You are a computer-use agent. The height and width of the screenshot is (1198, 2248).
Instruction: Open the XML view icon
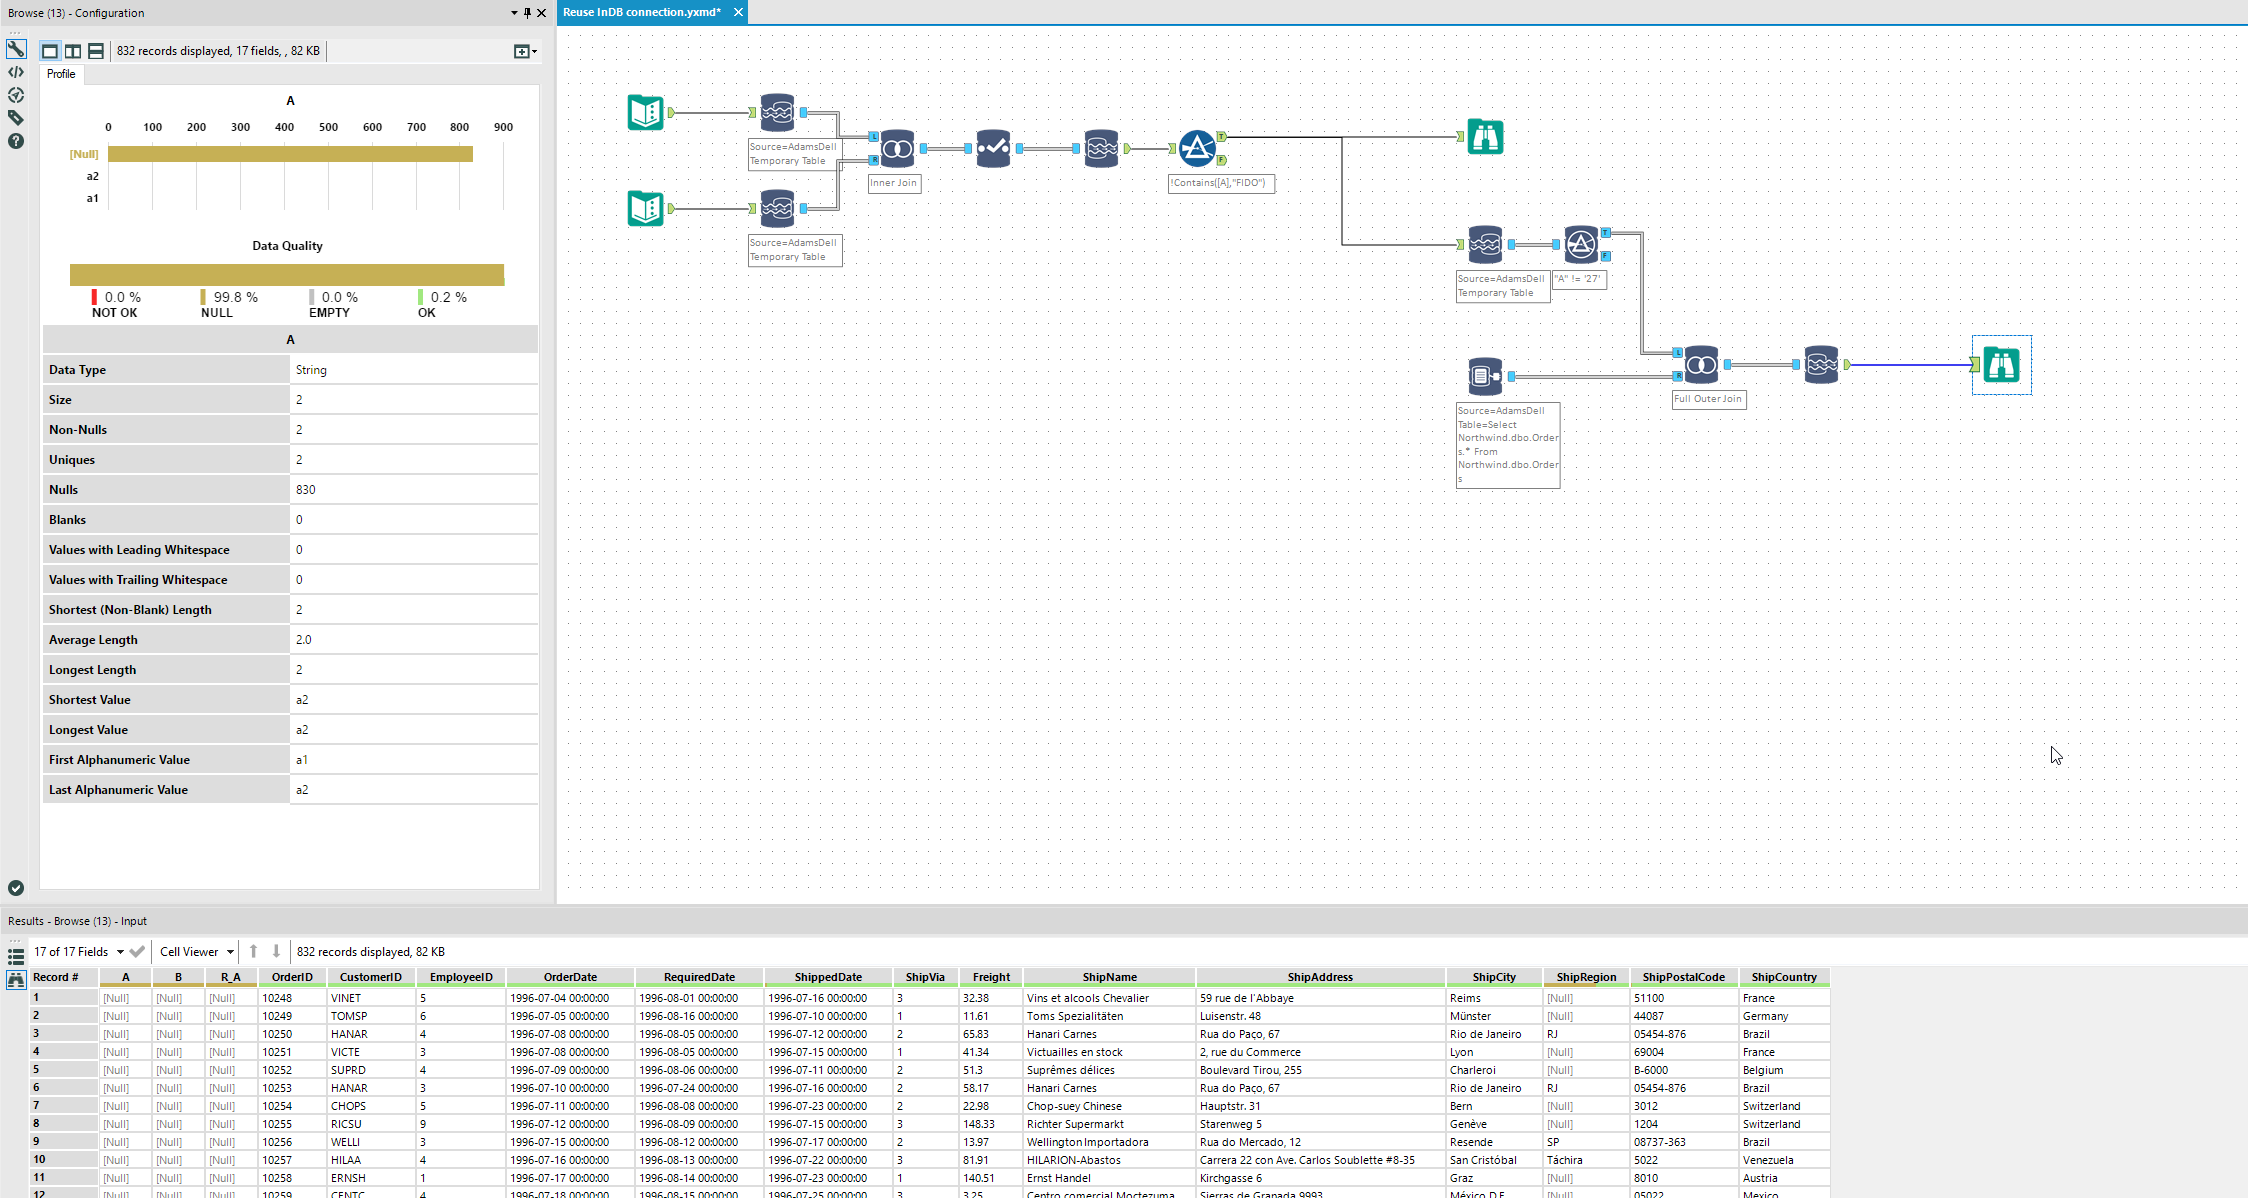(16, 72)
